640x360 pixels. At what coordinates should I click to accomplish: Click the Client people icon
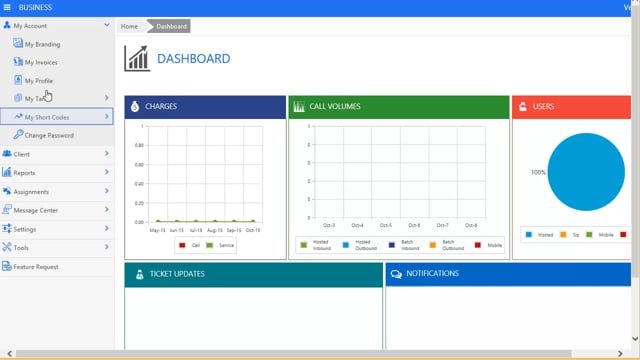(x=7, y=153)
